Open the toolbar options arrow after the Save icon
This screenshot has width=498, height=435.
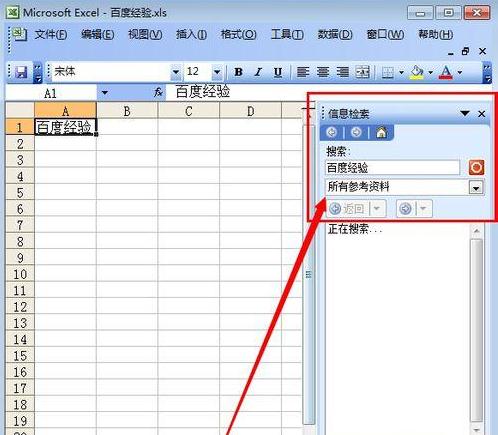pyautogui.click(x=38, y=72)
